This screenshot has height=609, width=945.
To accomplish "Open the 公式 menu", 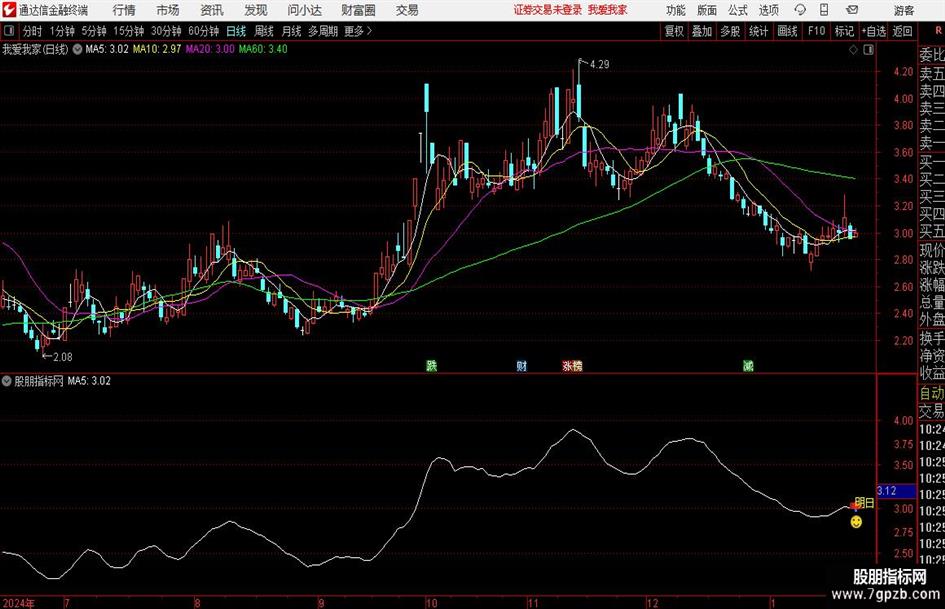I will click(x=738, y=10).
